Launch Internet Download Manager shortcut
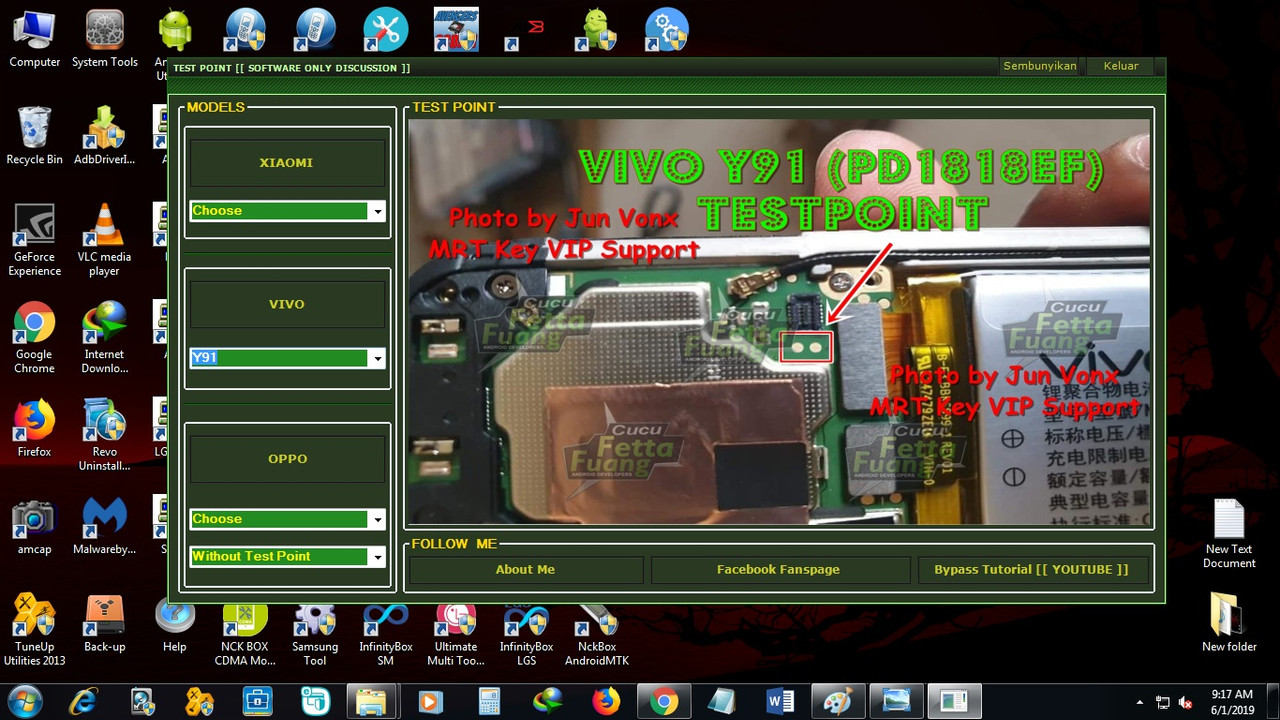 tap(104, 338)
